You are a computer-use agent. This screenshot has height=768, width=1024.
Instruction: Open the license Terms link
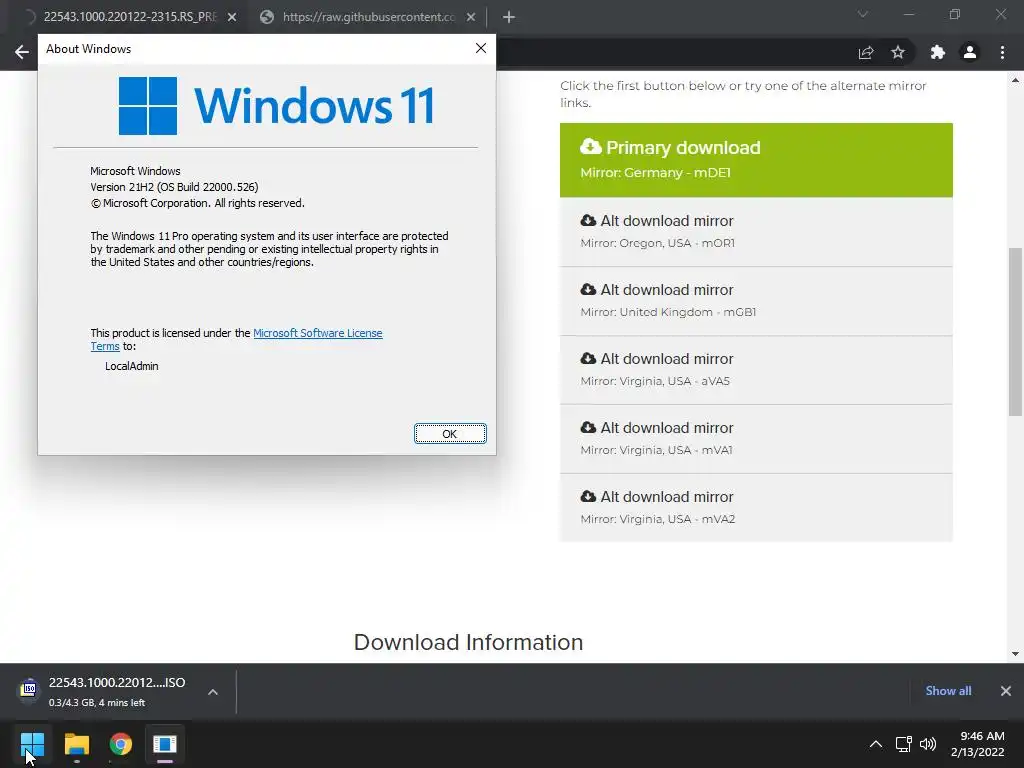pyautogui.click(x=105, y=346)
